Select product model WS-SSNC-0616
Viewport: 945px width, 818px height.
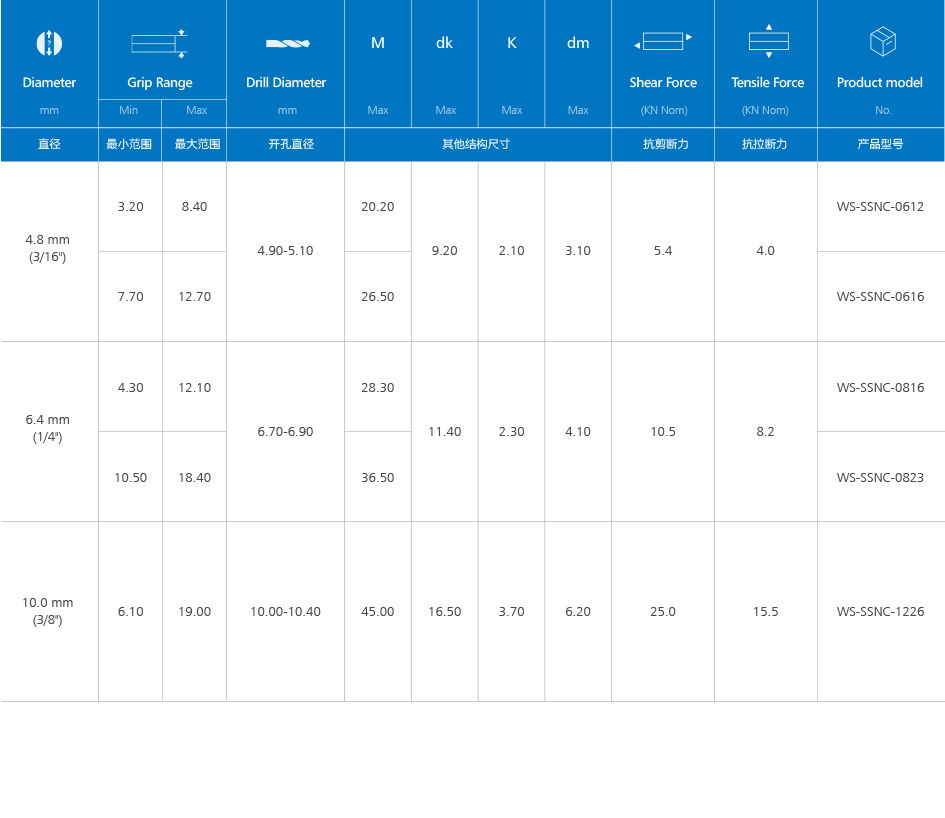[x=880, y=297]
